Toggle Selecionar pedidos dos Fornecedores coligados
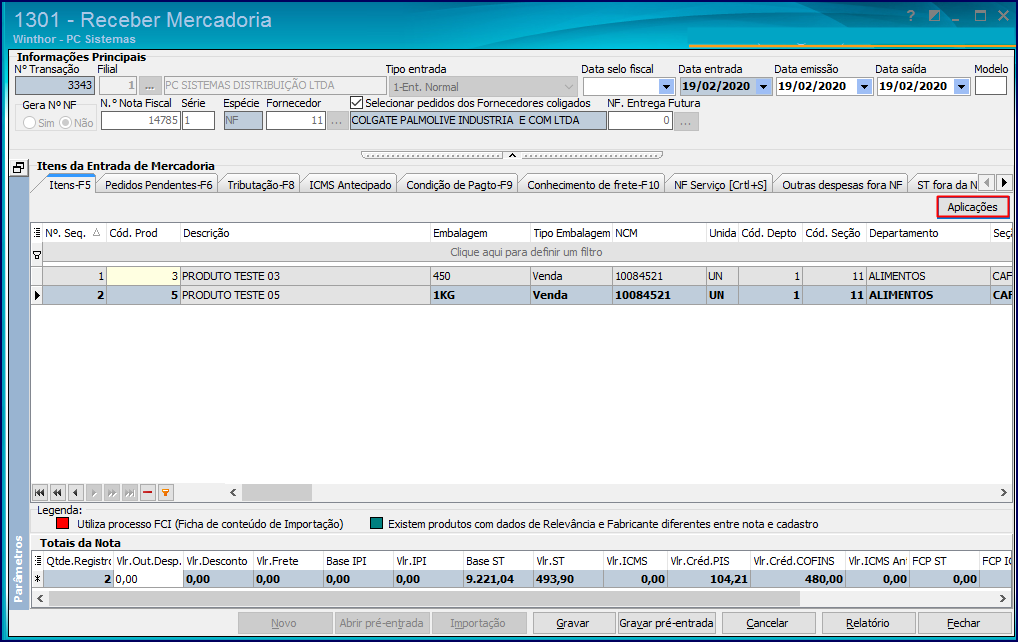Screen dimensions: 1018x642 [356, 103]
